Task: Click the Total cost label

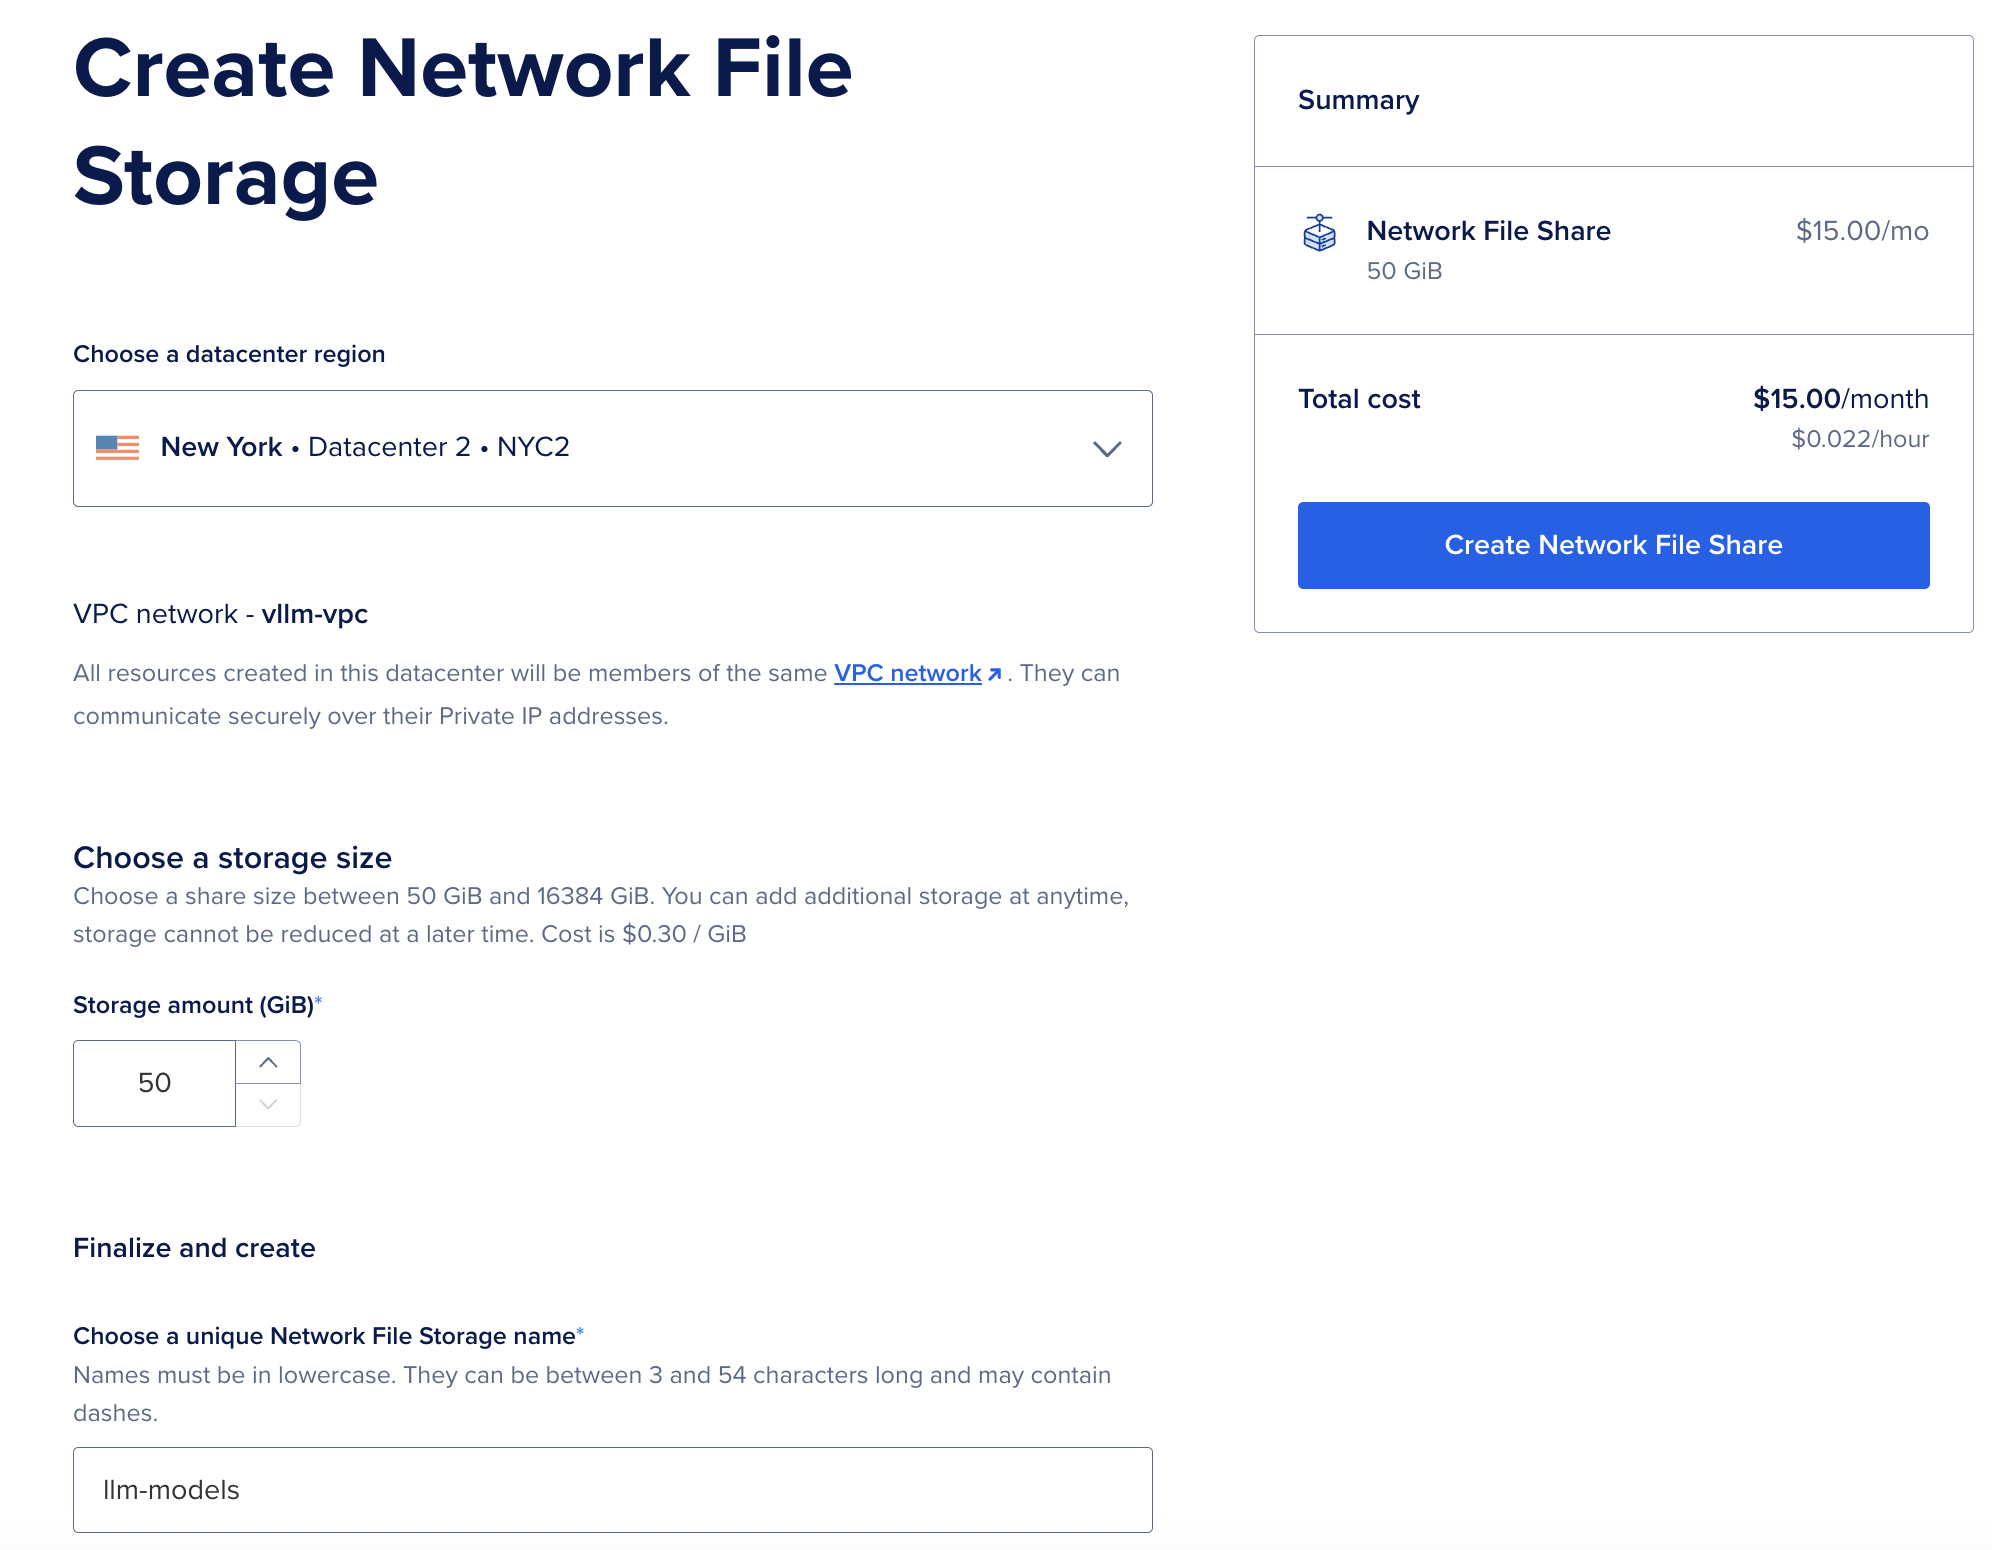Action: [1358, 399]
